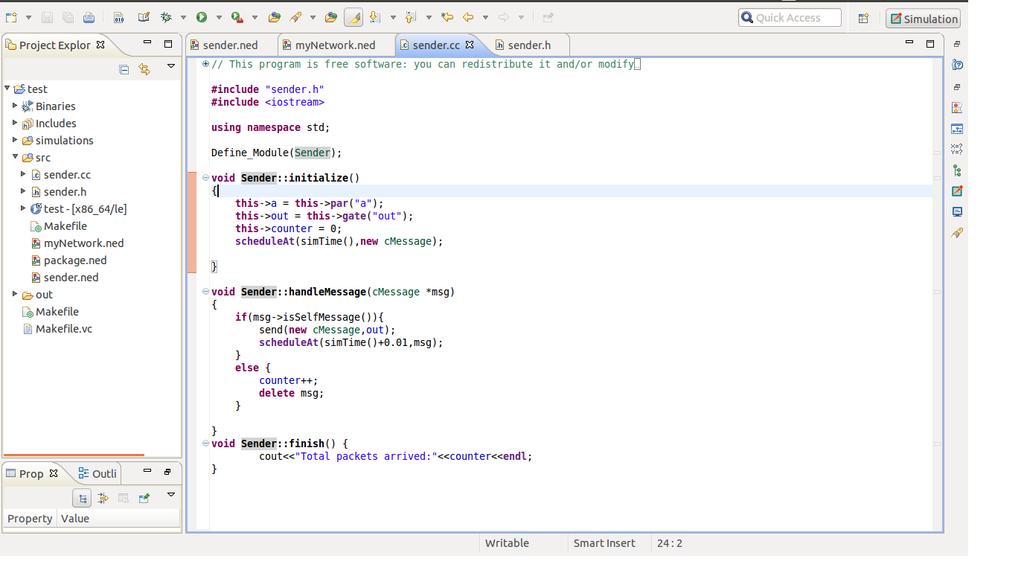Image resolution: width=1024 pixels, height=570 pixels.
Task: Go to Next Annotation arrow icon
Action: point(375,18)
